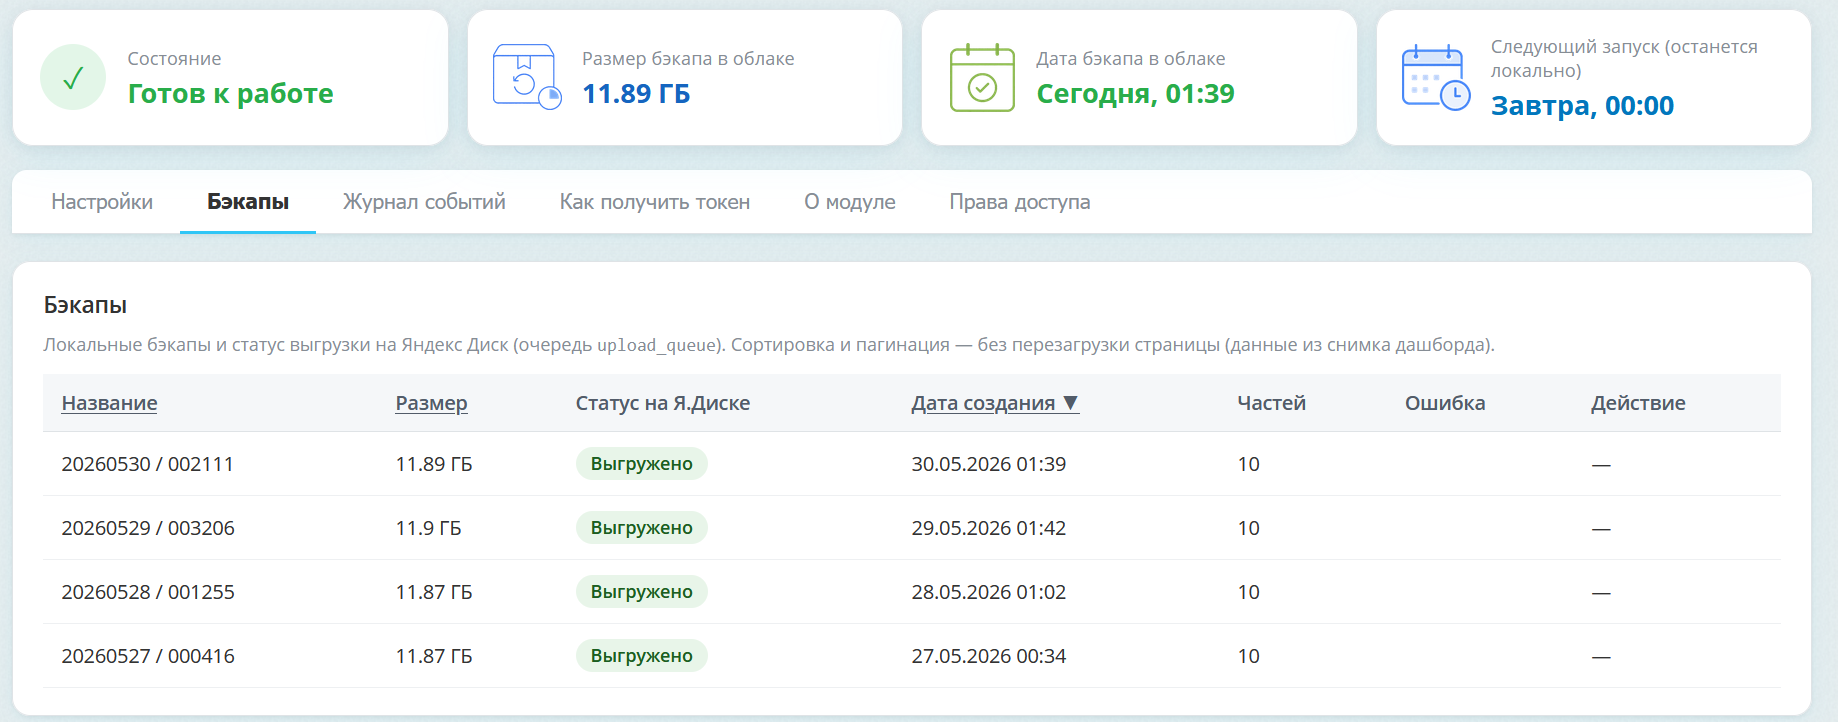Click action dash in 20260527 row

click(1601, 657)
